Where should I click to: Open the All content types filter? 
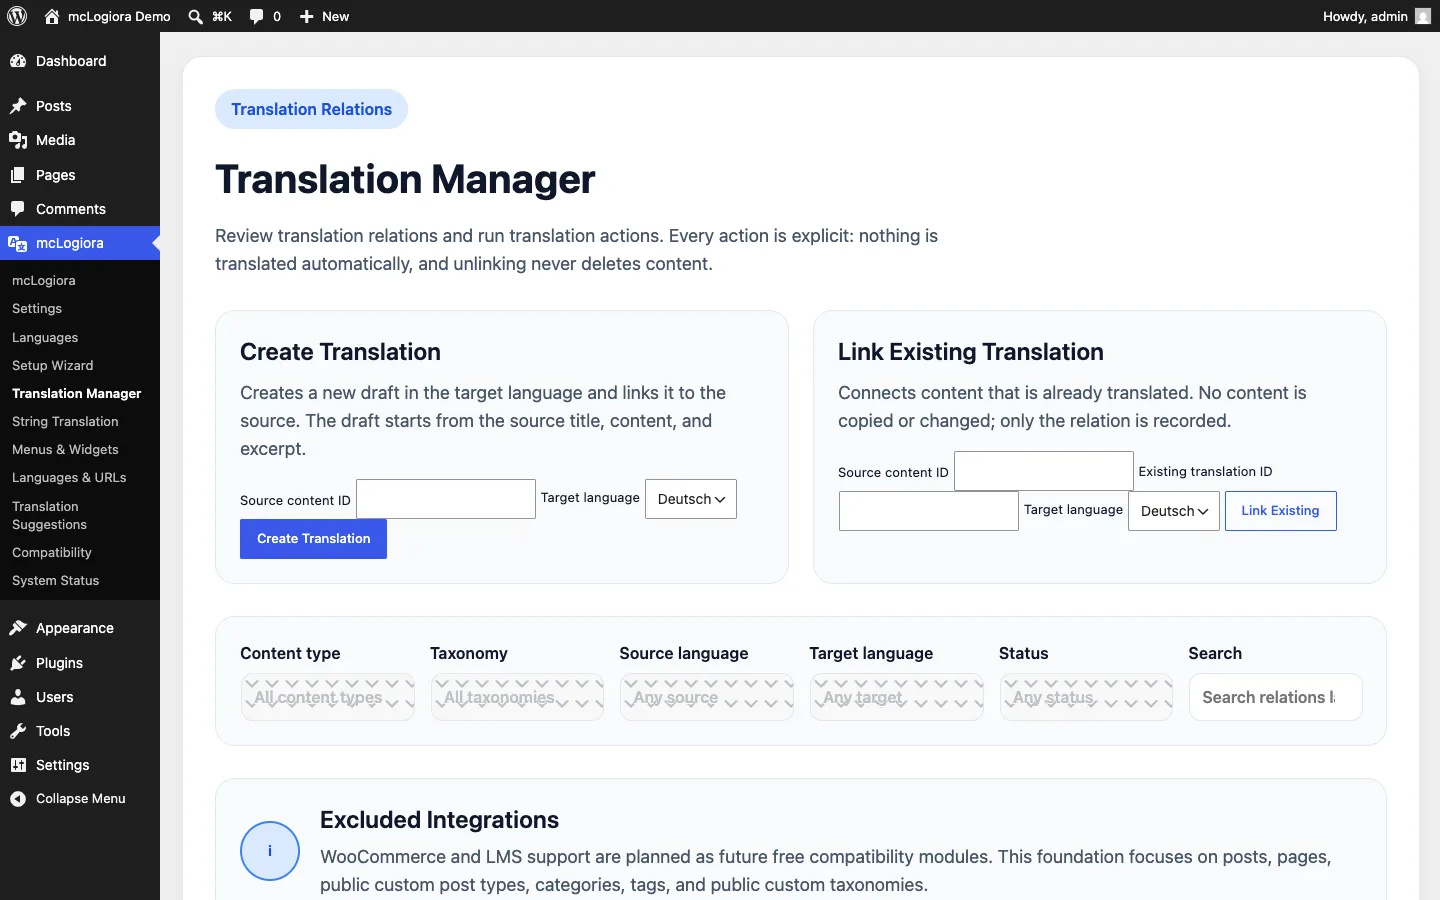click(x=328, y=697)
